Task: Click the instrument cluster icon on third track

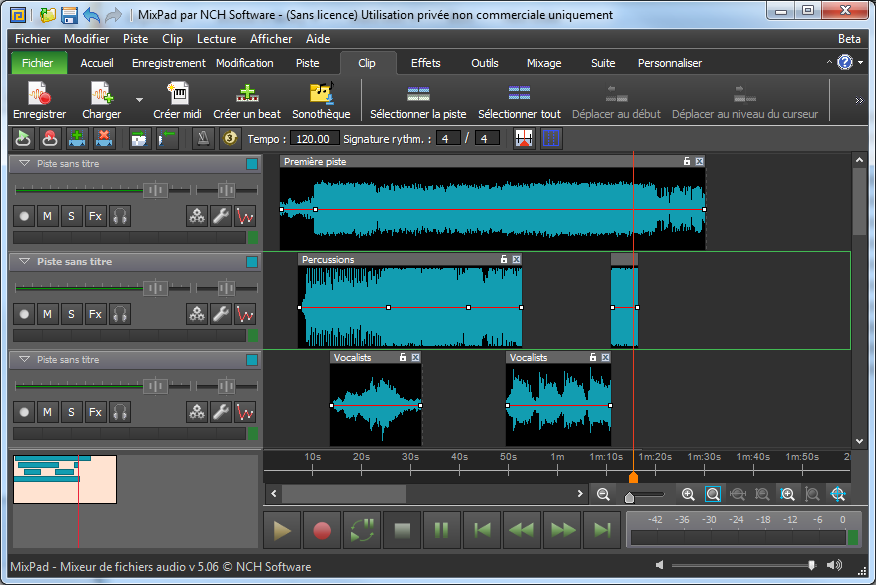Action: click(x=197, y=412)
